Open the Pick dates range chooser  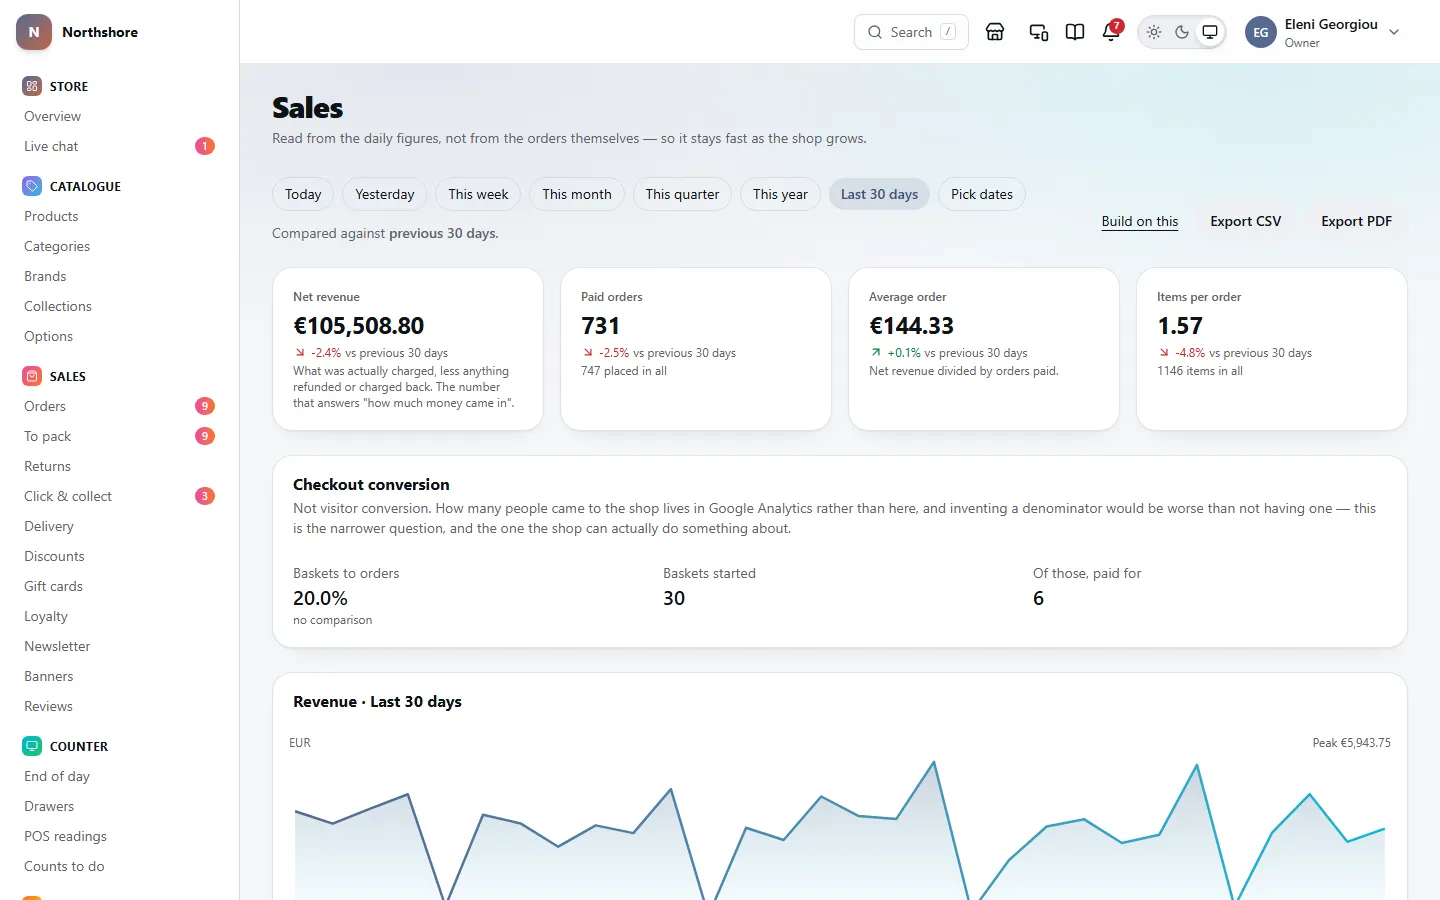982,194
